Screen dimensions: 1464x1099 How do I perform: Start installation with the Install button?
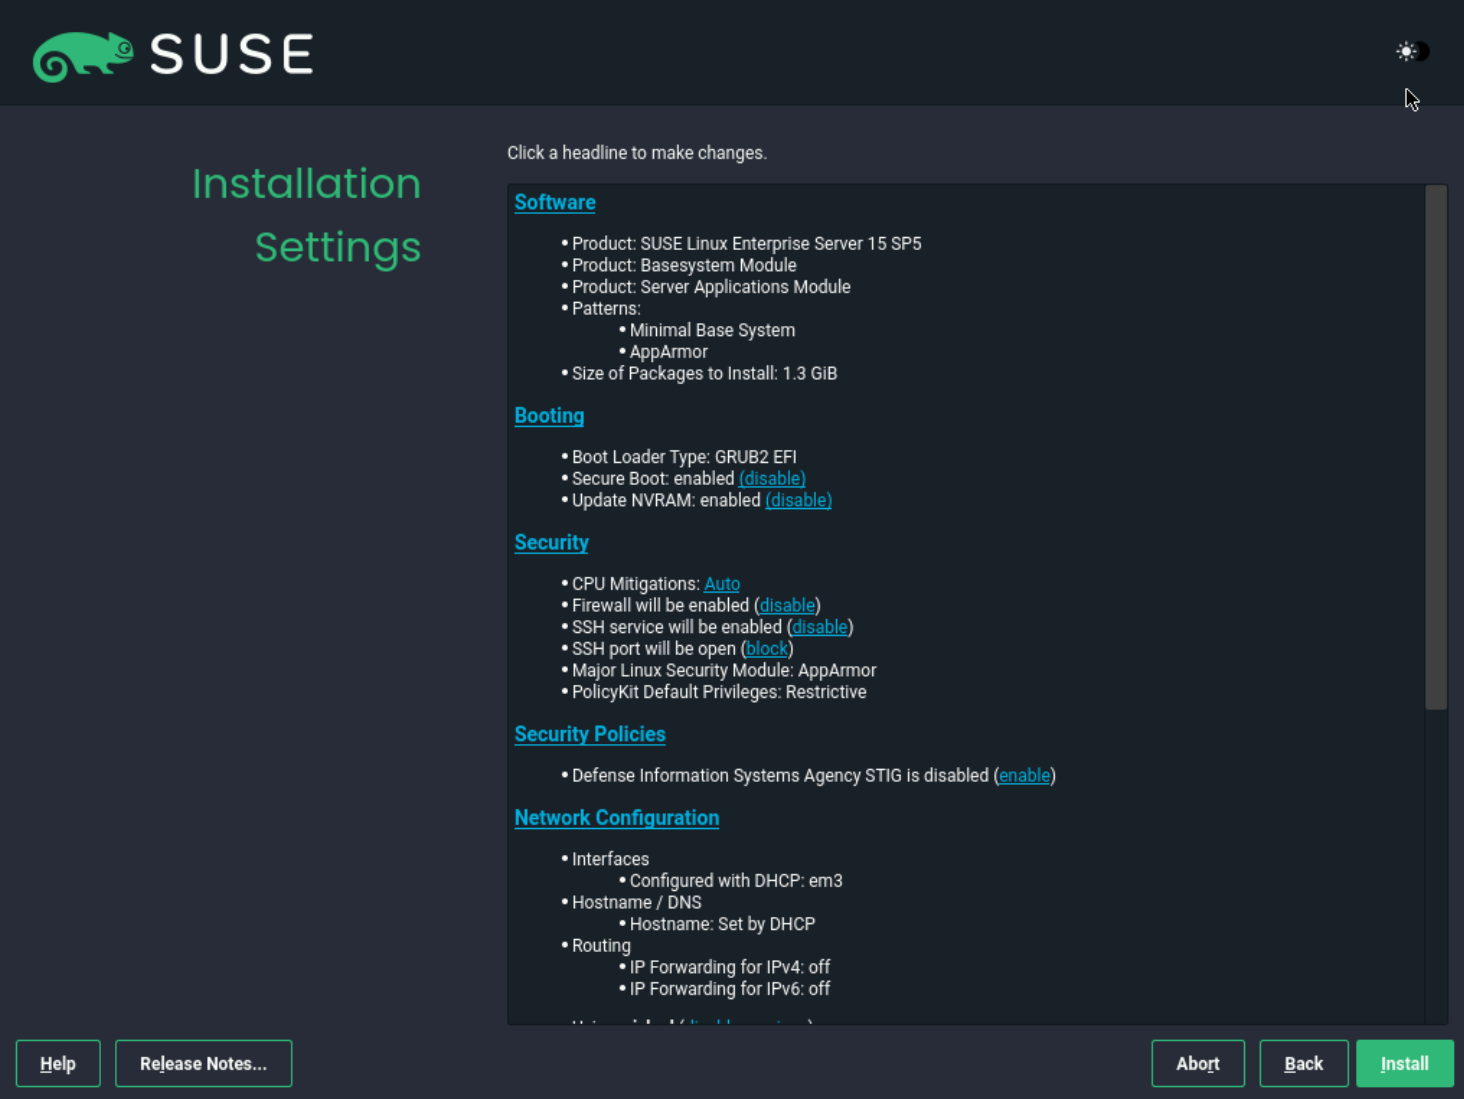click(x=1405, y=1063)
